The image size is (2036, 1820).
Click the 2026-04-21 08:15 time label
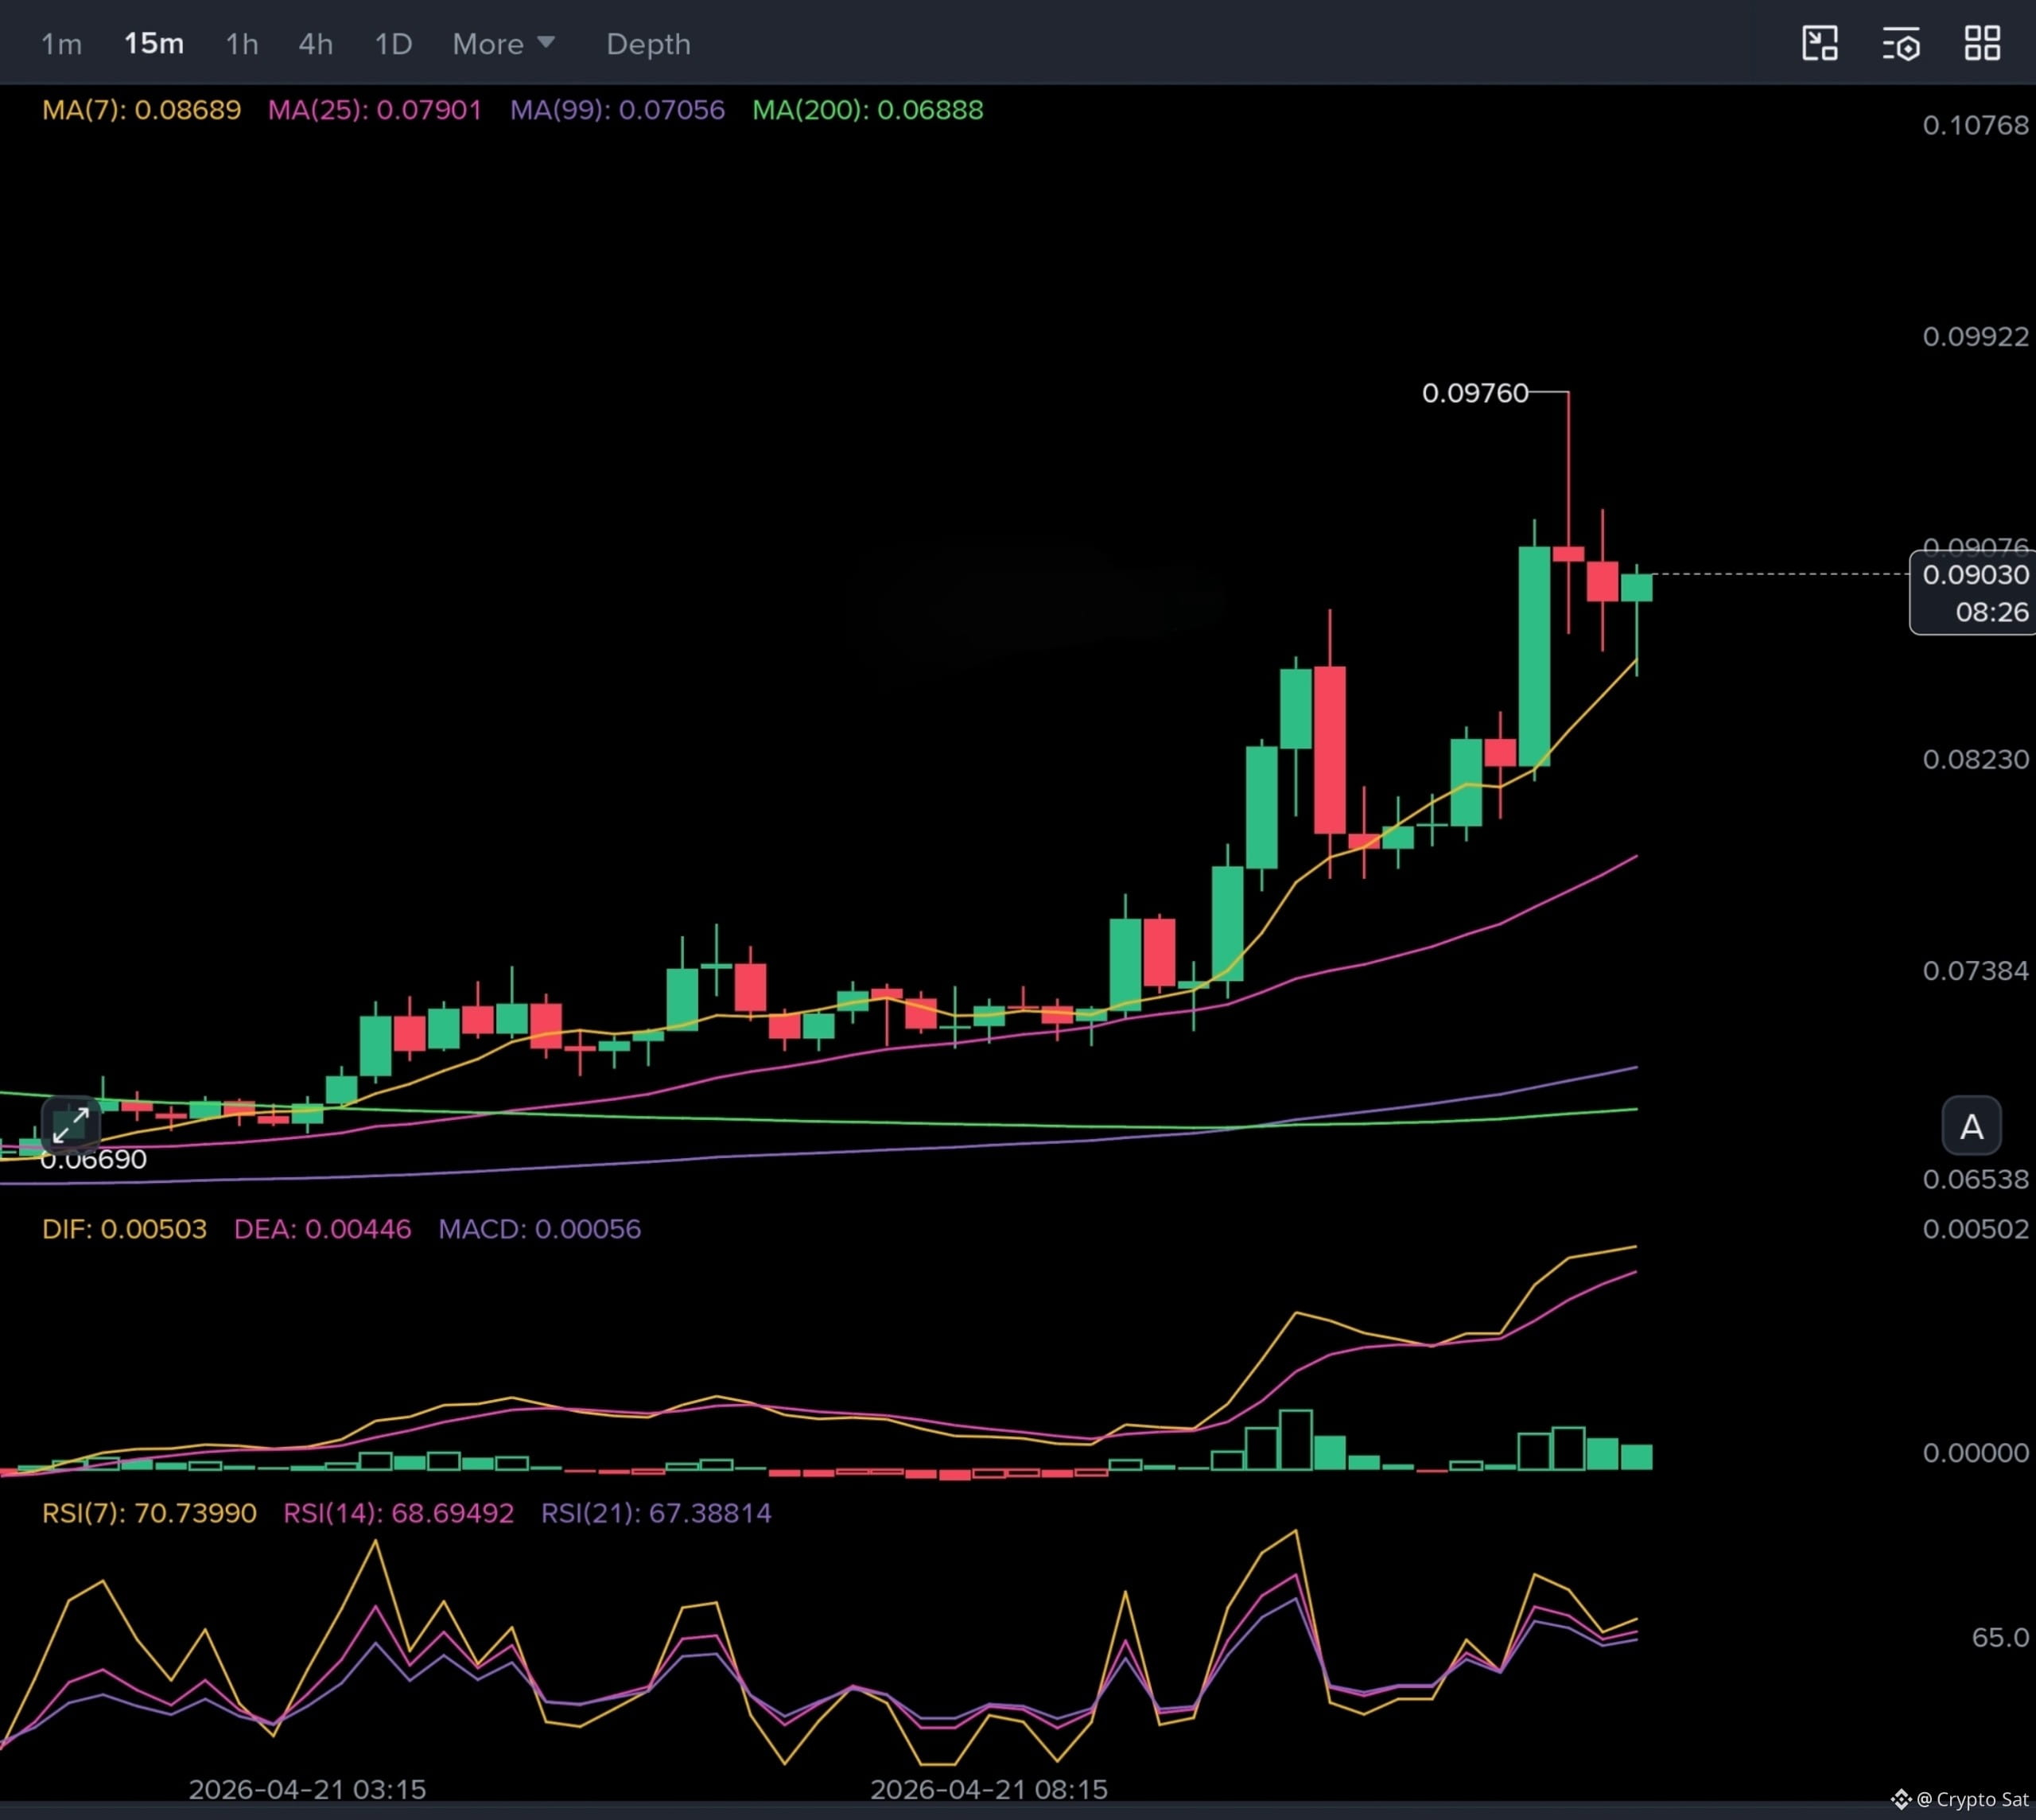[x=989, y=1789]
